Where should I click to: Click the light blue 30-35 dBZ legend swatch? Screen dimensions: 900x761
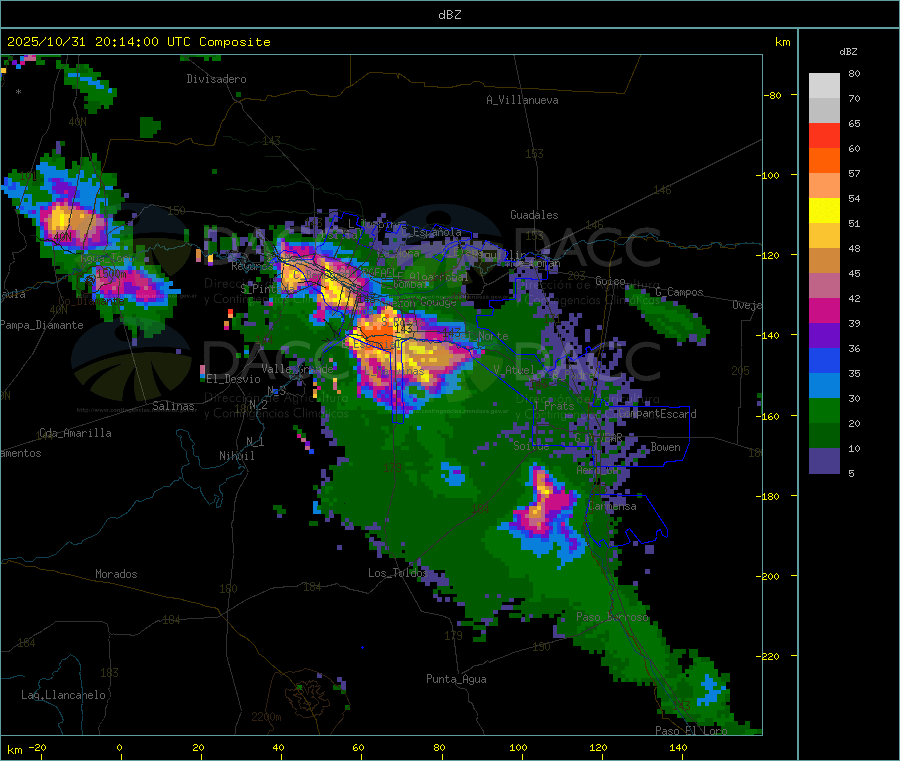[x=824, y=386]
